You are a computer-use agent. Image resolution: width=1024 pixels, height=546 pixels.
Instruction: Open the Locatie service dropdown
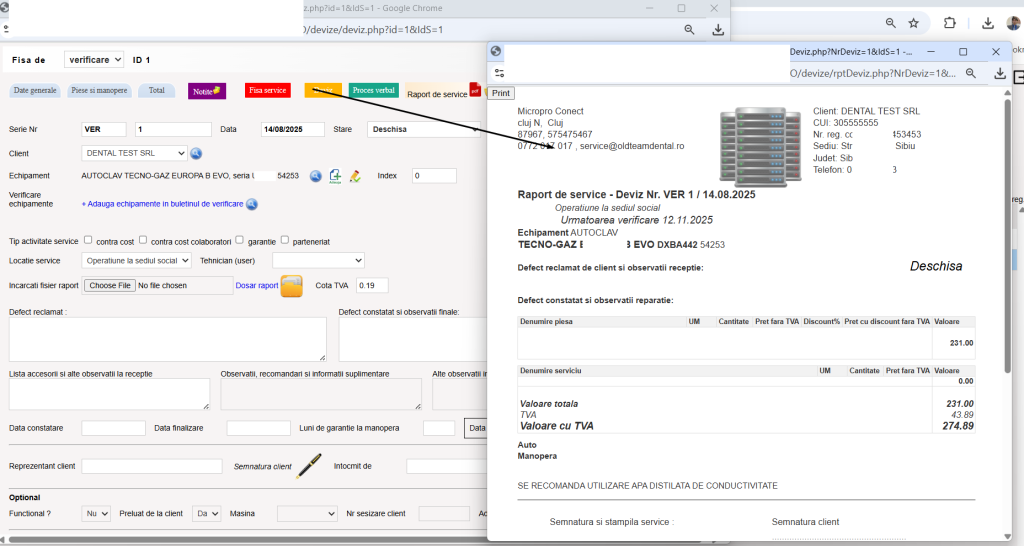136,261
